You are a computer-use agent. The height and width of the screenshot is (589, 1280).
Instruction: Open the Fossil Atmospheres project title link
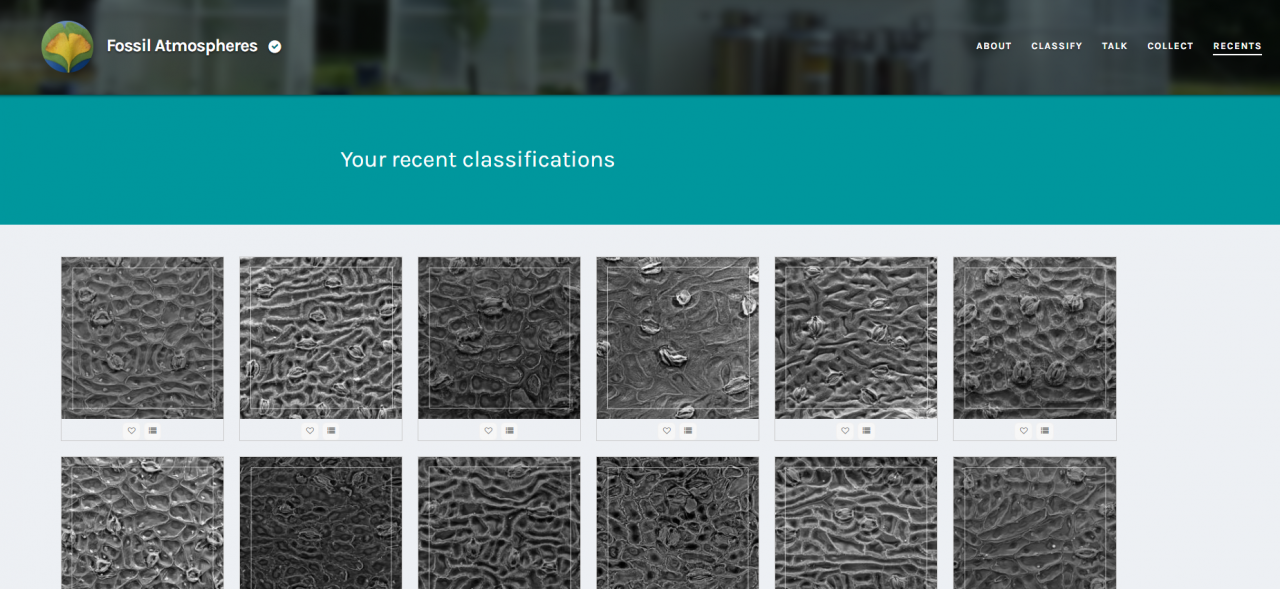pos(182,46)
